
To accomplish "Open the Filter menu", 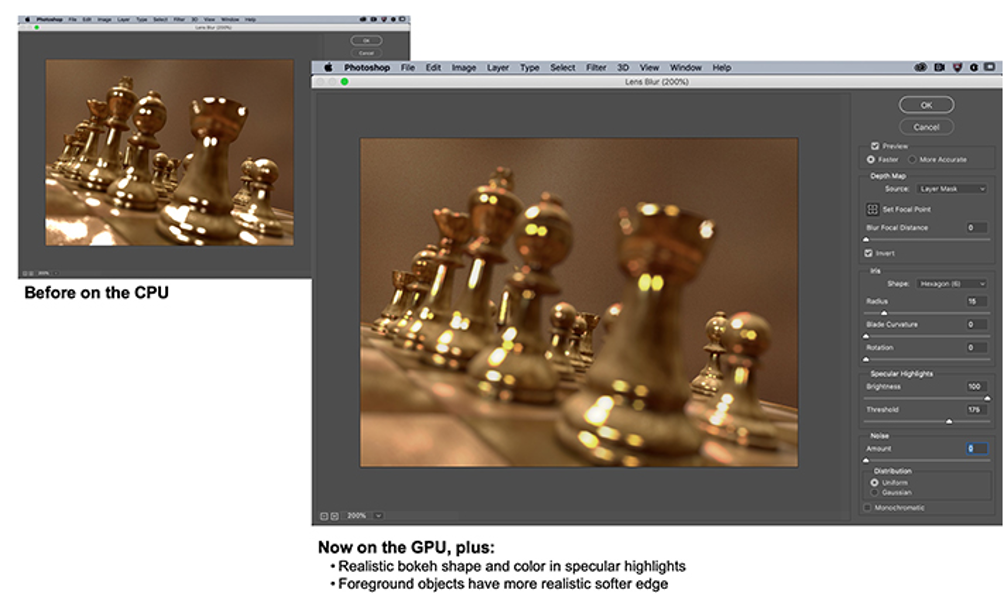I will [596, 68].
